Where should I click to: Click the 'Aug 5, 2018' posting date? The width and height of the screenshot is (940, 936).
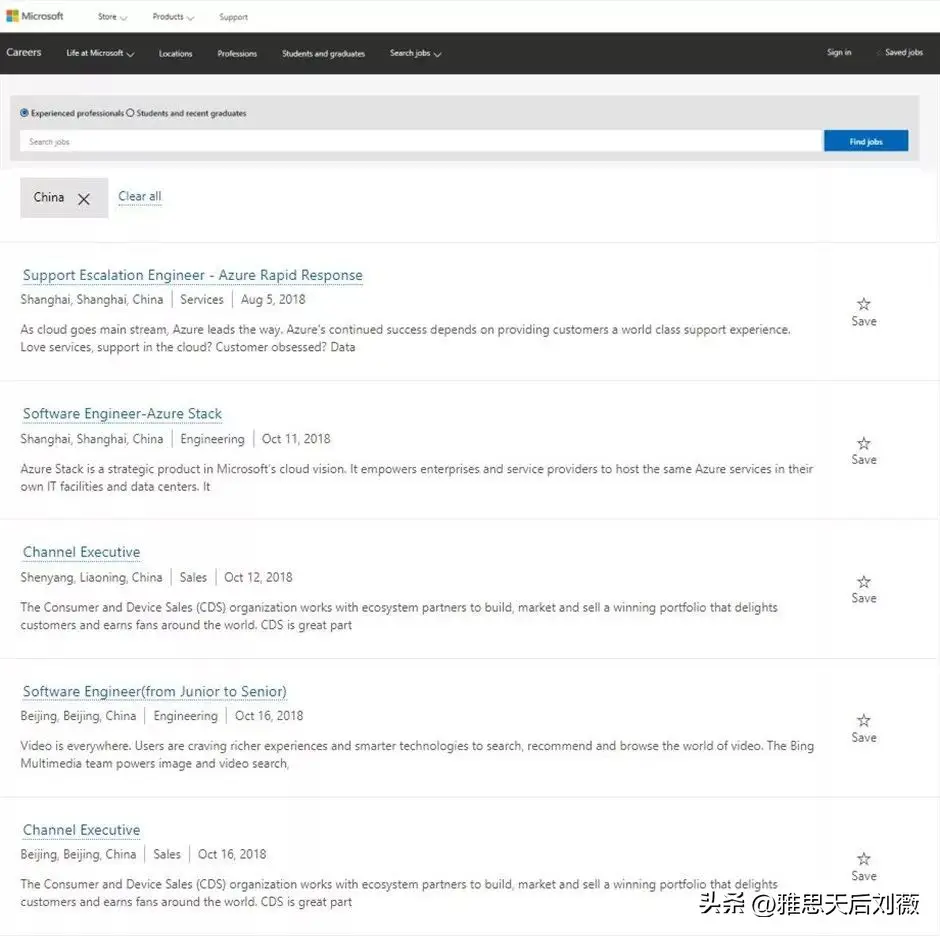coord(273,300)
